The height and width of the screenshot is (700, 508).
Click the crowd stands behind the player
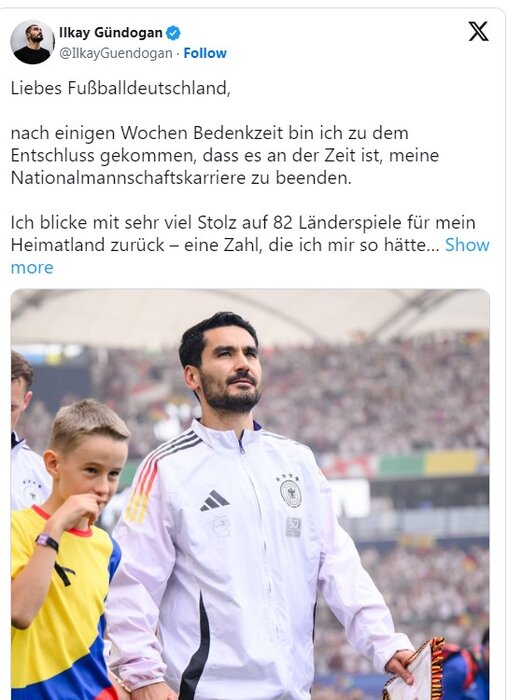pos(375,397)
